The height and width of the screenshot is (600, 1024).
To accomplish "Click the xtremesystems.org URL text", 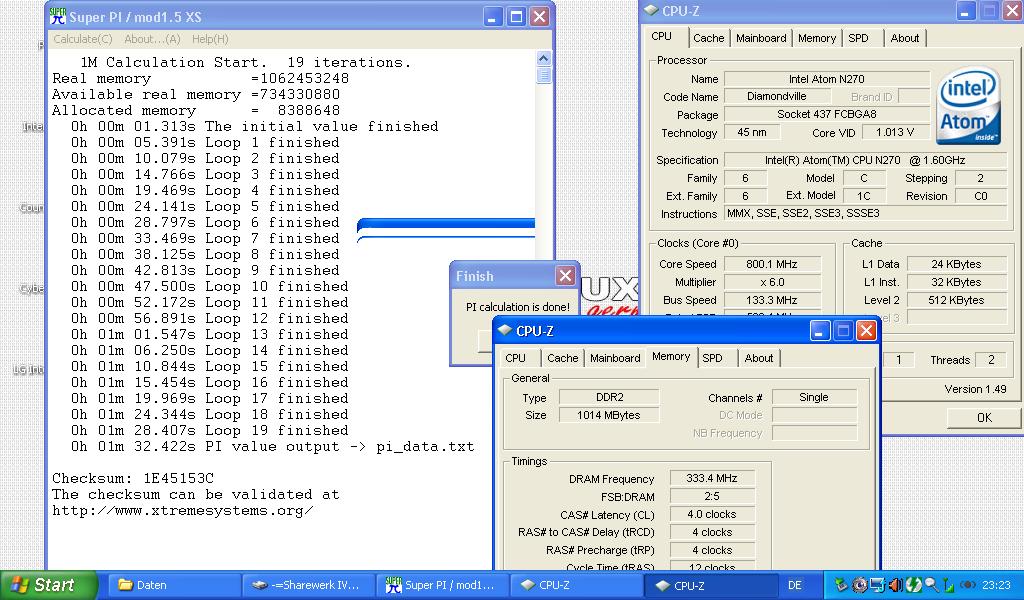I will (183, 511).
